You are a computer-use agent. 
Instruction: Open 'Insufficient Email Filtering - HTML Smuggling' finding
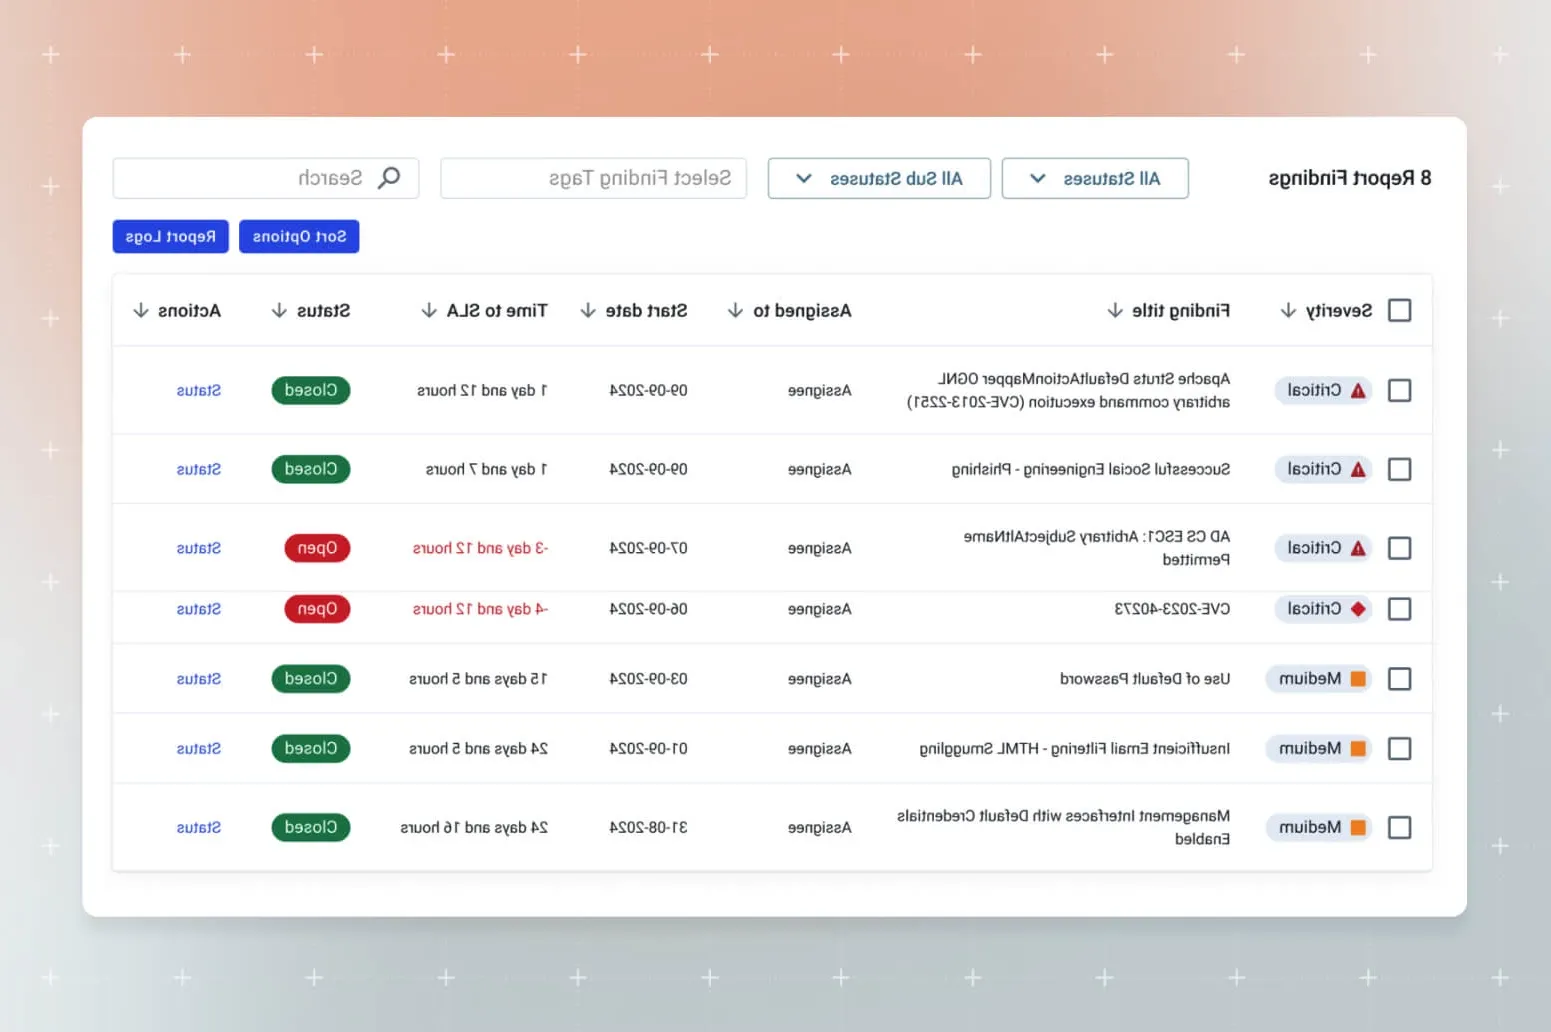[x=1075, y=749]
